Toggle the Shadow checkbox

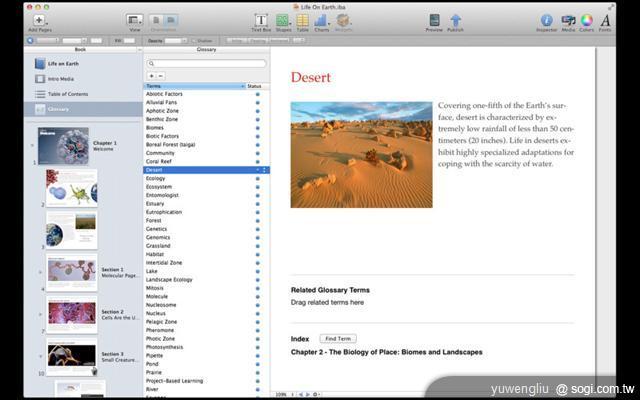click(x=194, y=41)
